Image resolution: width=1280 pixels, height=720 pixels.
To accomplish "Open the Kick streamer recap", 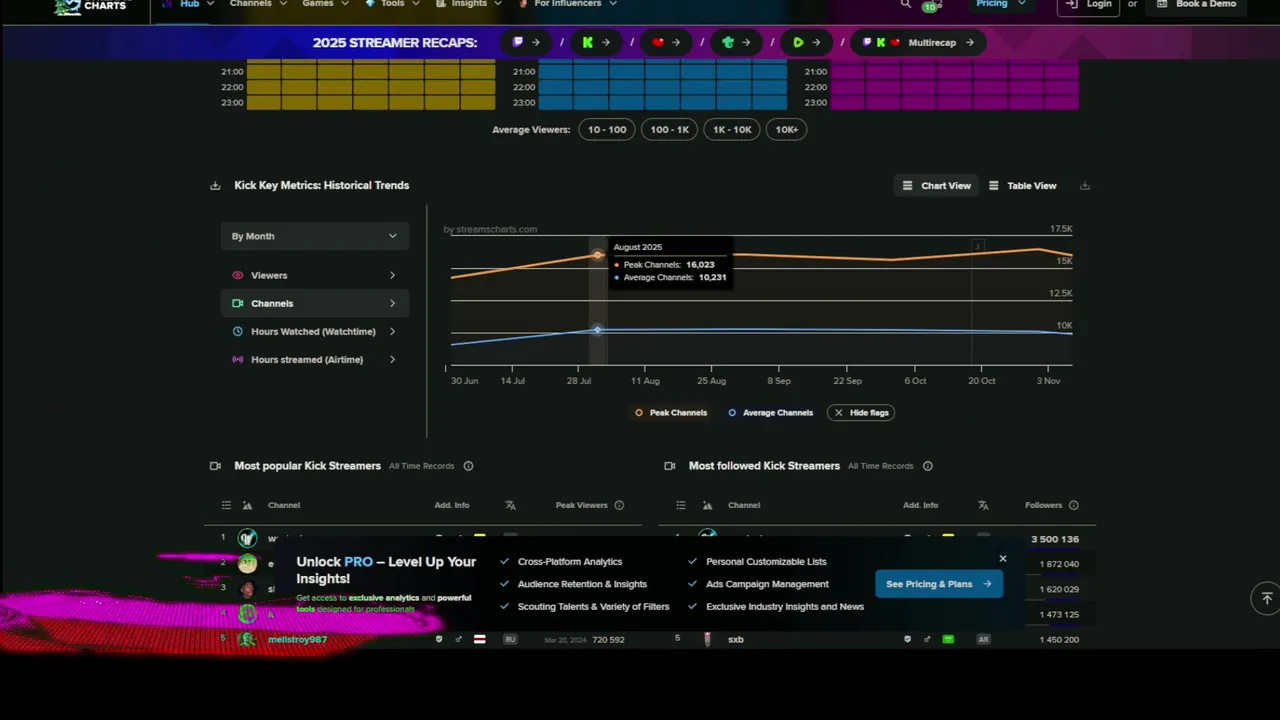I will pyautogui.click(x=596, y=42).
